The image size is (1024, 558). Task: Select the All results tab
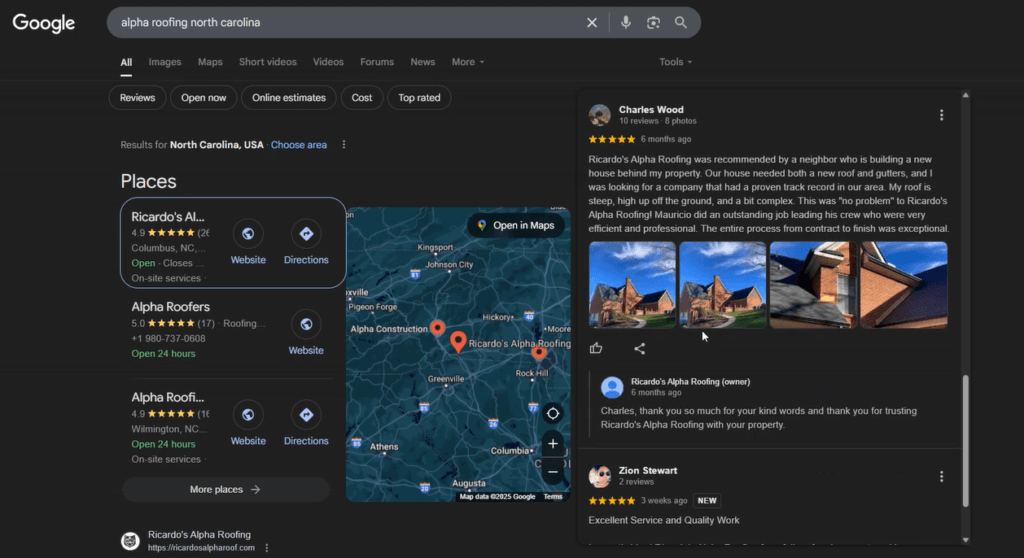[x=126, y=63]
